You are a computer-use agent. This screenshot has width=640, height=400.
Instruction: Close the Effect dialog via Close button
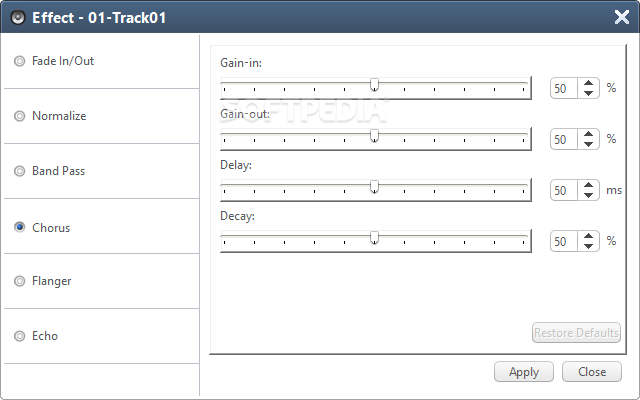click(x=592, y=372)
